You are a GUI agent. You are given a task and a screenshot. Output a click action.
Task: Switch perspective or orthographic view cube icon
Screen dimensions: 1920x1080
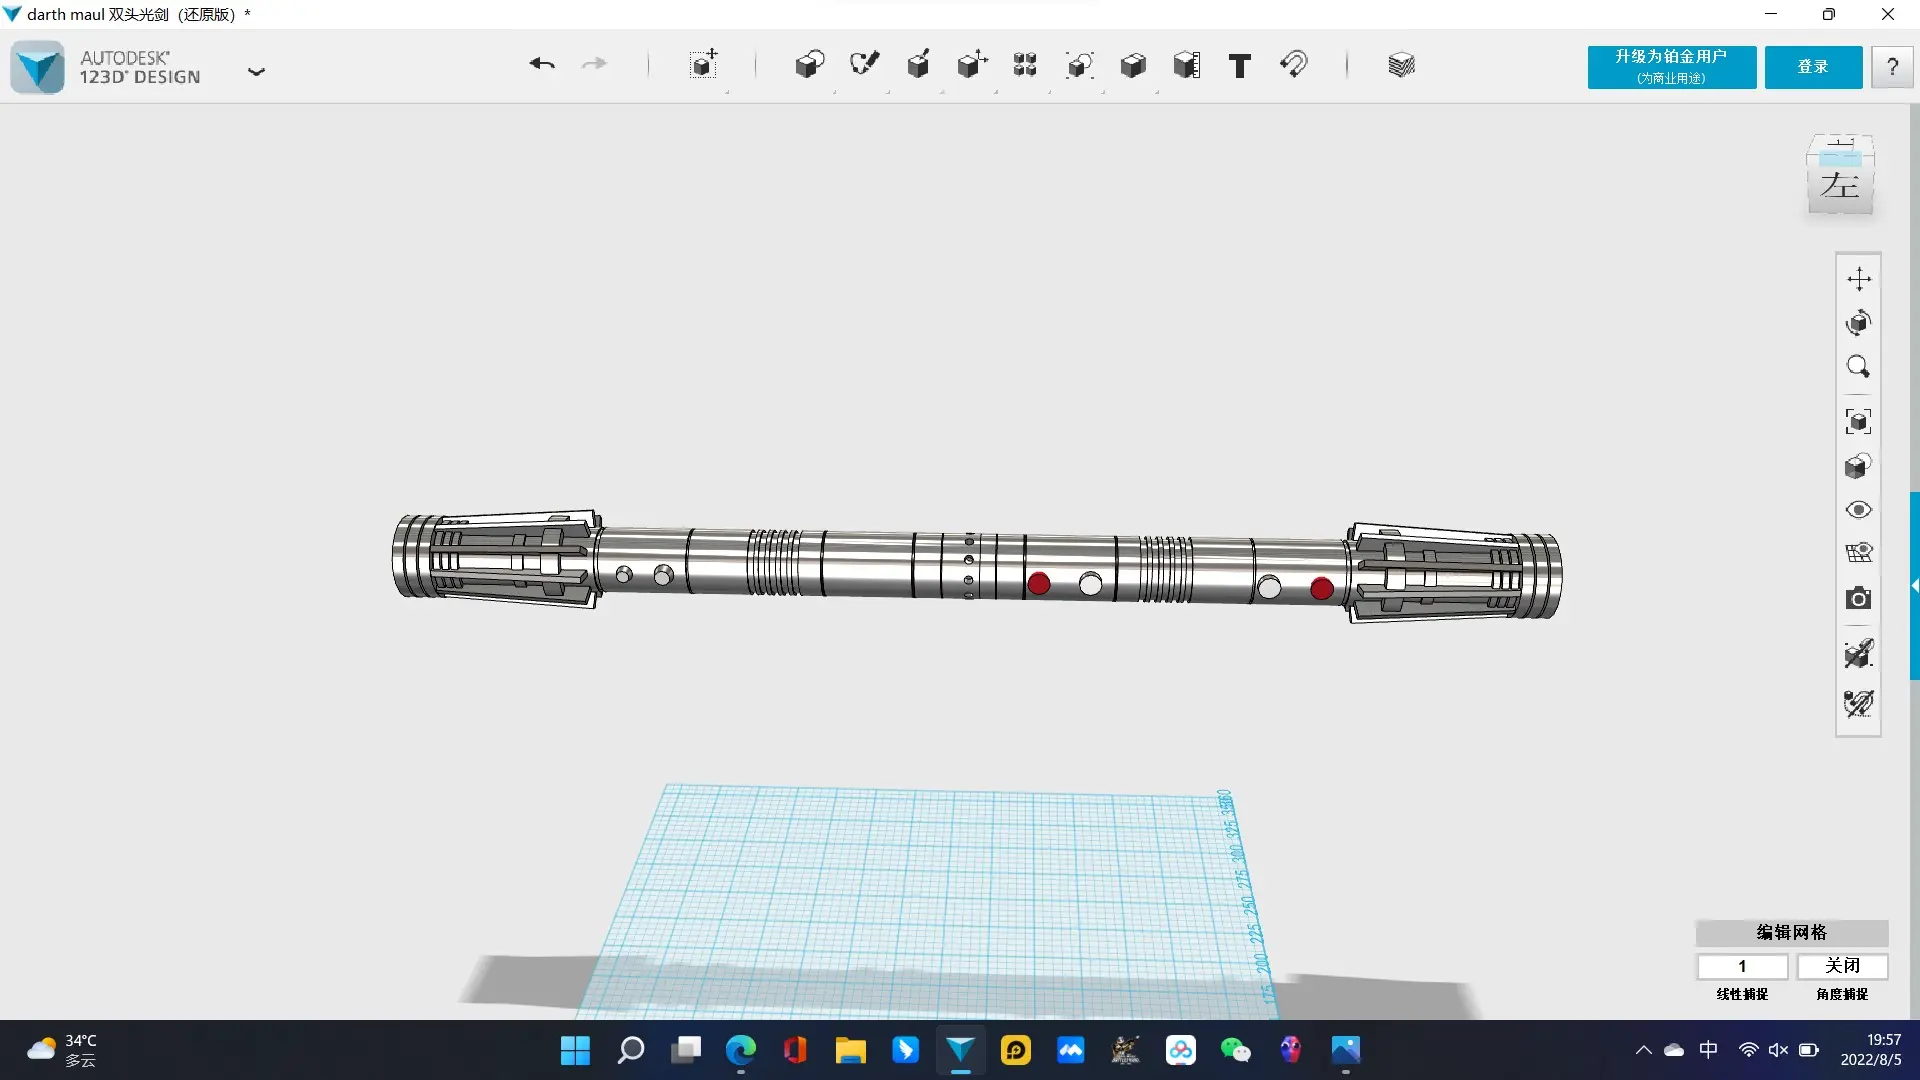pyautogui.click(x=1859, y=466)
